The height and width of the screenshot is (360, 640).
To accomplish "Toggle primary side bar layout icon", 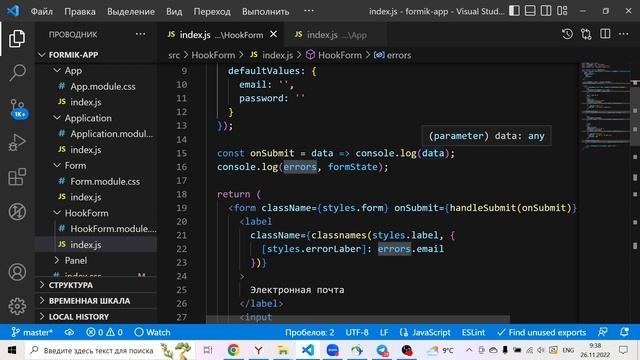I will point(514,11).
